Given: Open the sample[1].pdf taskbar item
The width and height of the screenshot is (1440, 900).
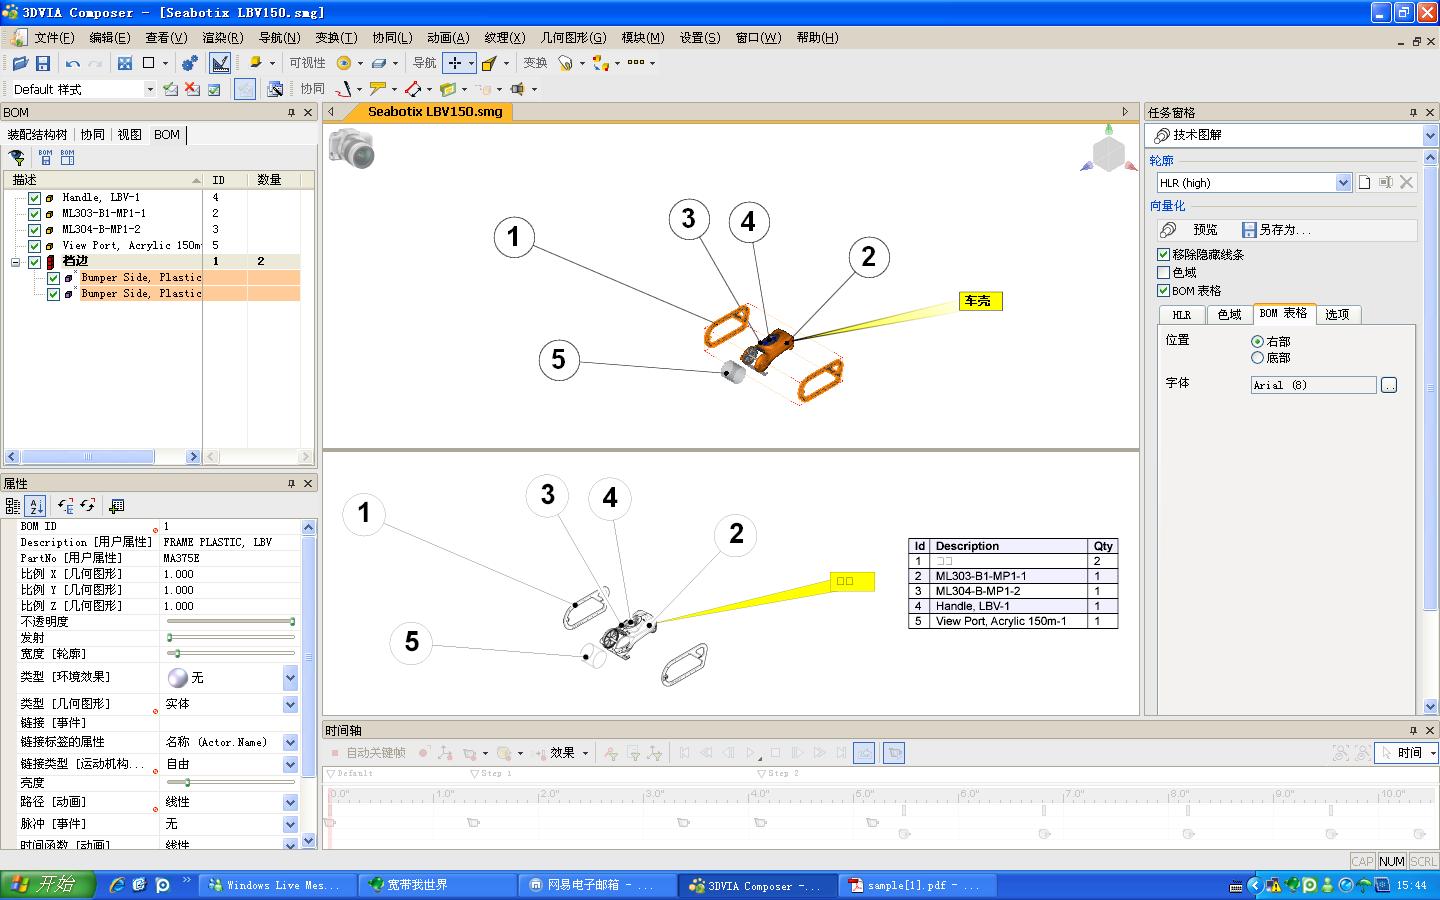Looking at the screenshot, I should tap(917, 885).
